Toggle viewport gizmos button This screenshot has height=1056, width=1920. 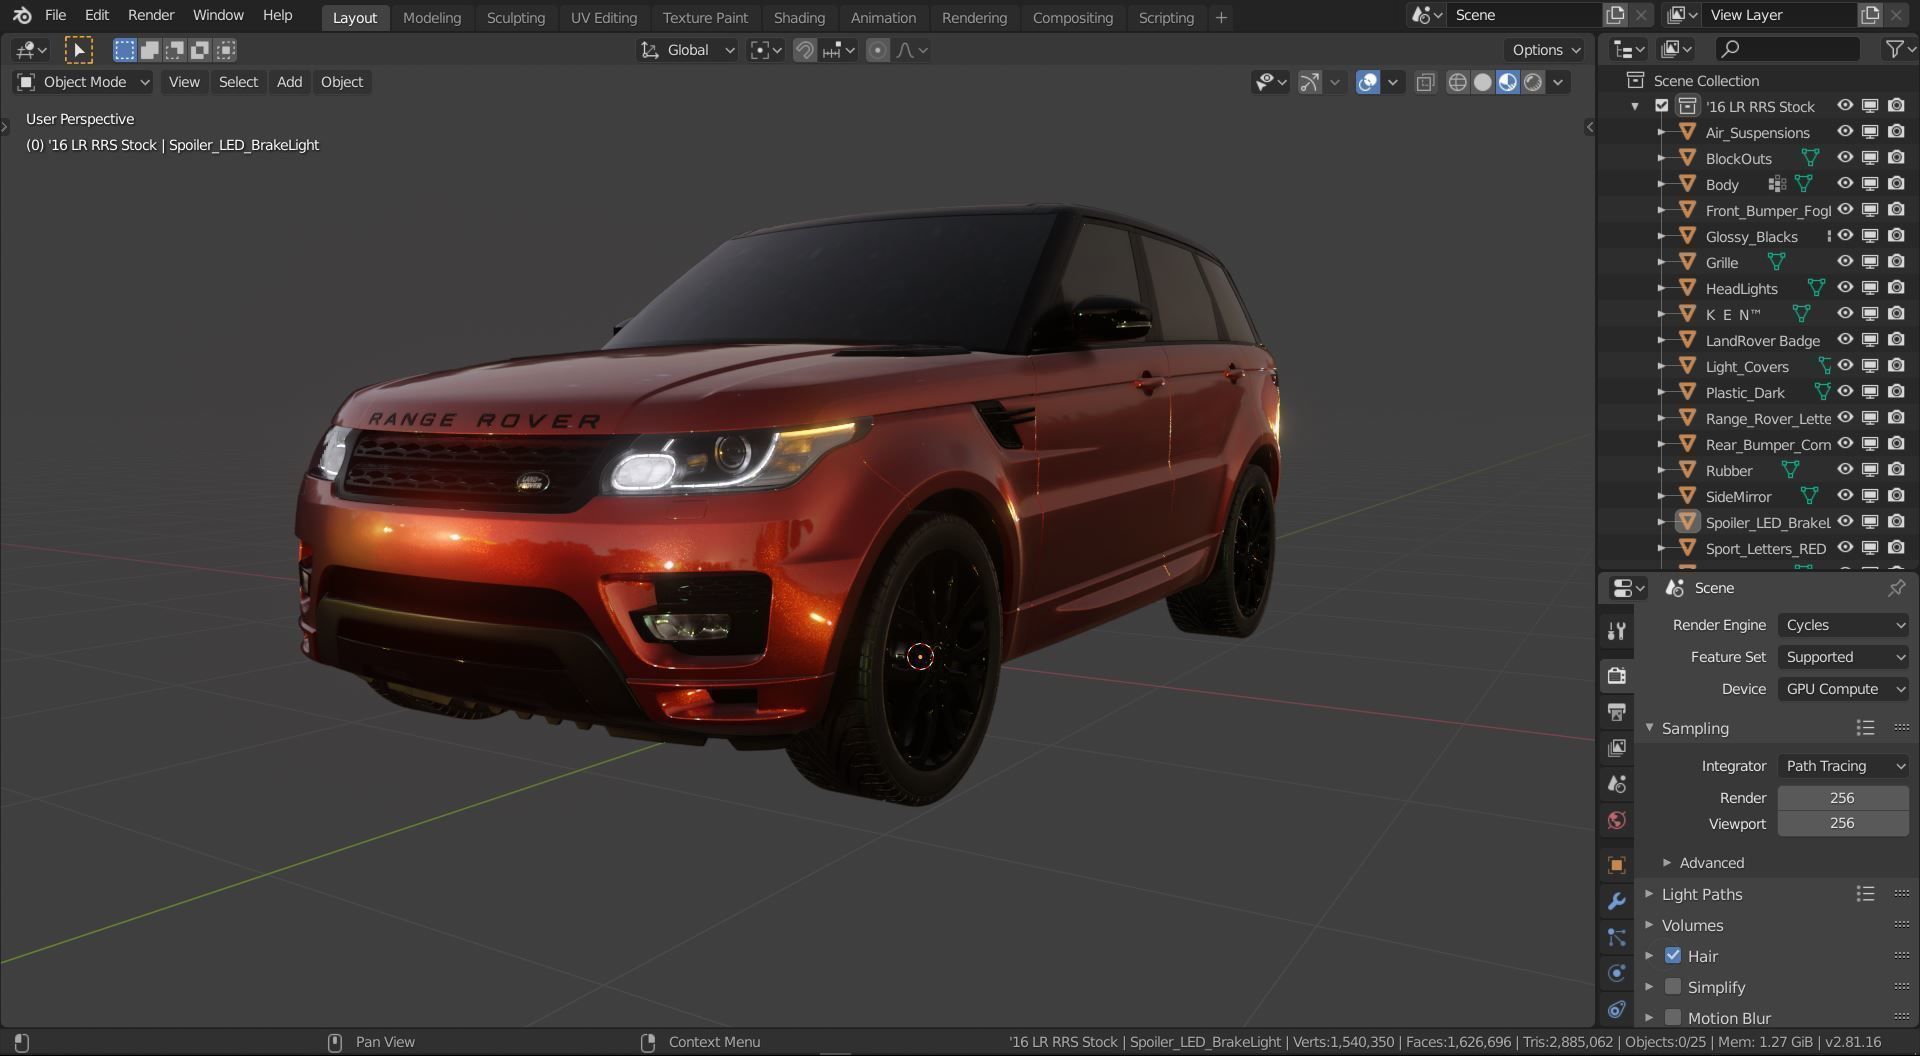click(x=1309, y=82)
